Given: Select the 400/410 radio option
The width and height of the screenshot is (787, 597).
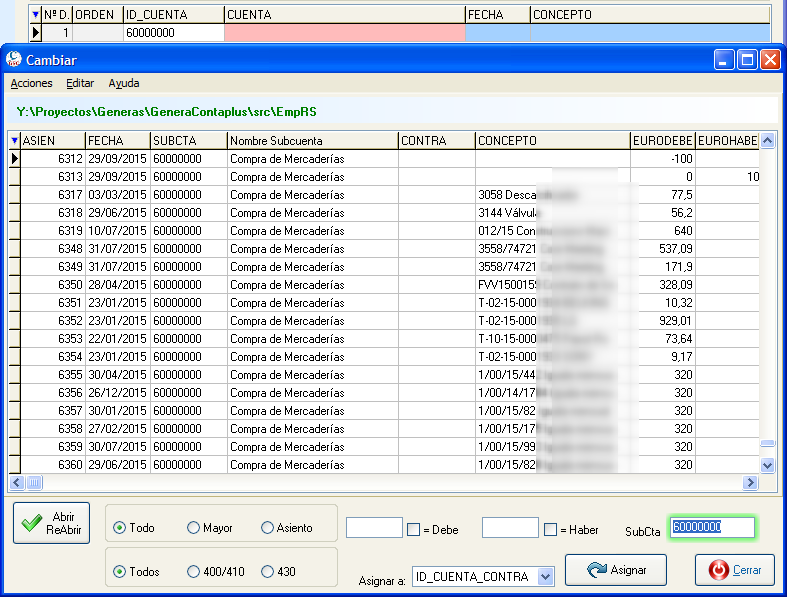Looking at the screenshot, I should 193,571.
